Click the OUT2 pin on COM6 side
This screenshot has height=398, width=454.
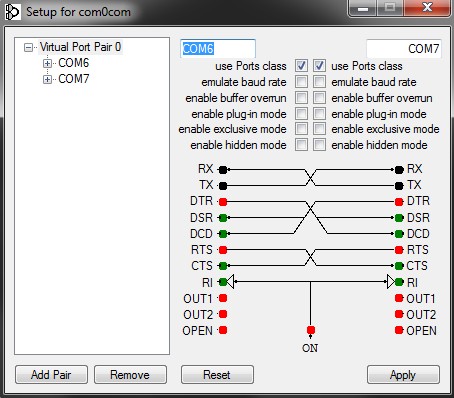pos(223,314)
